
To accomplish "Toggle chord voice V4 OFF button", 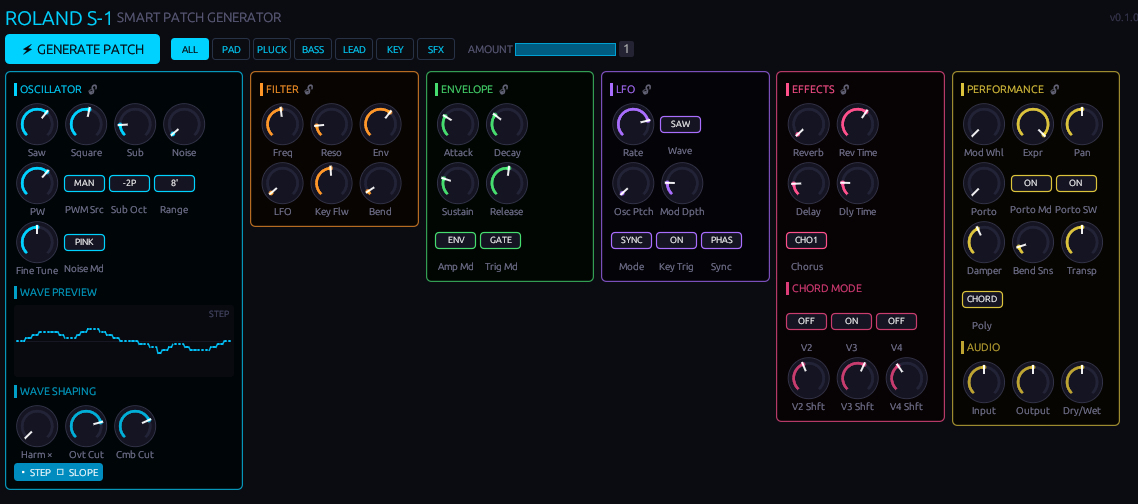I will coord(896,321).
